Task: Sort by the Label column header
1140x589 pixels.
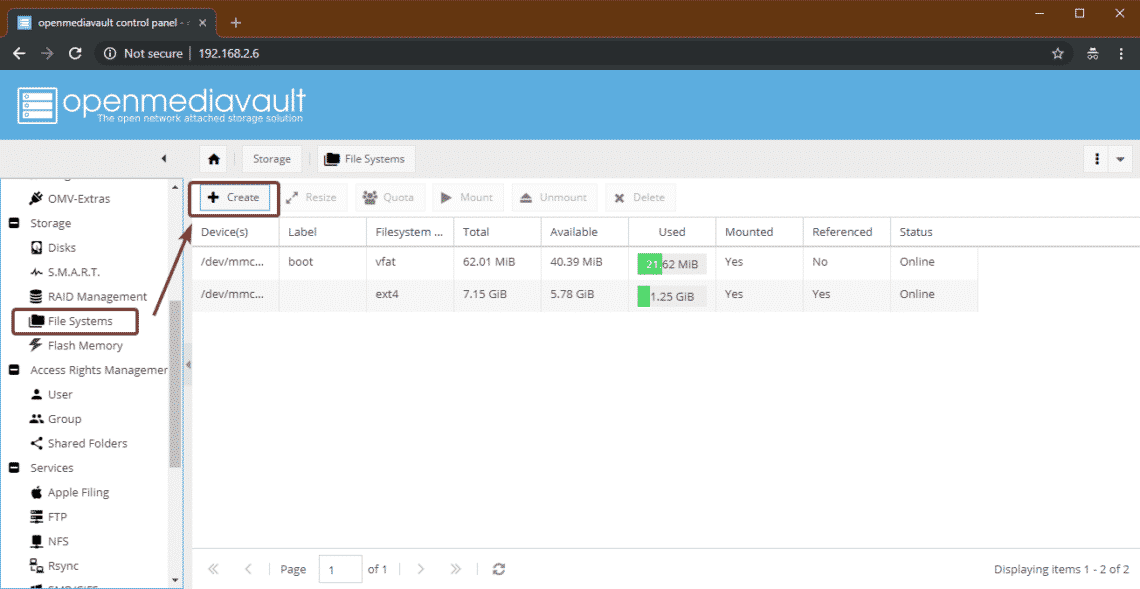Action: point(323,232)
